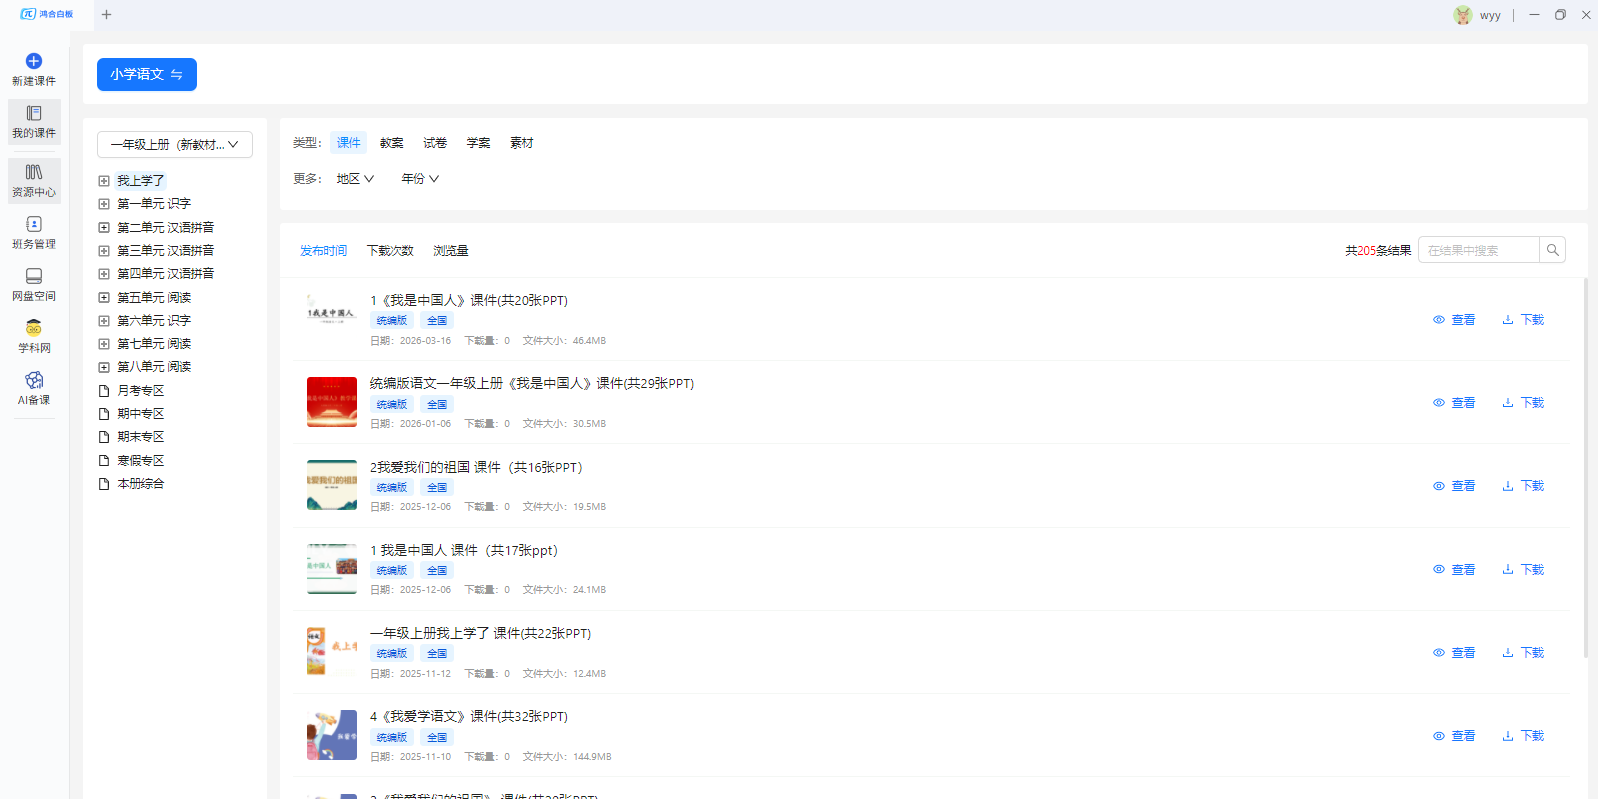Image resolution: width=1598 pixels, height=799 pixels.
Task: Sort results by 下载次数
Action: click(x=390, y=251)
